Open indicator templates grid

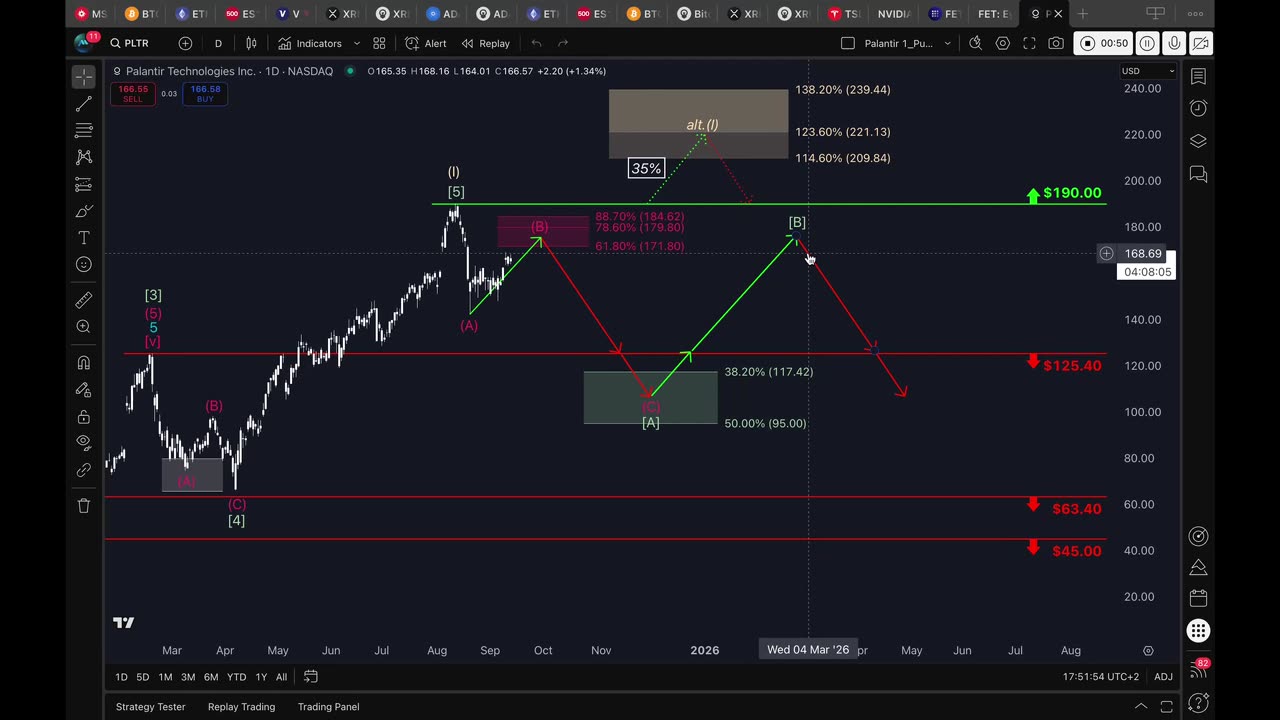click(379, 43)
